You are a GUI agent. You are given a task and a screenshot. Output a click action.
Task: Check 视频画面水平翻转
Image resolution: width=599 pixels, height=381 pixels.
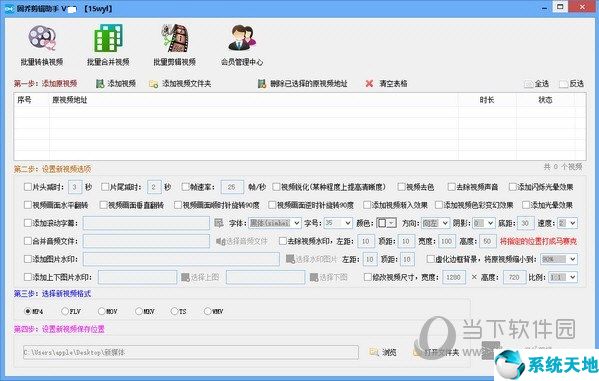(28, 205)
